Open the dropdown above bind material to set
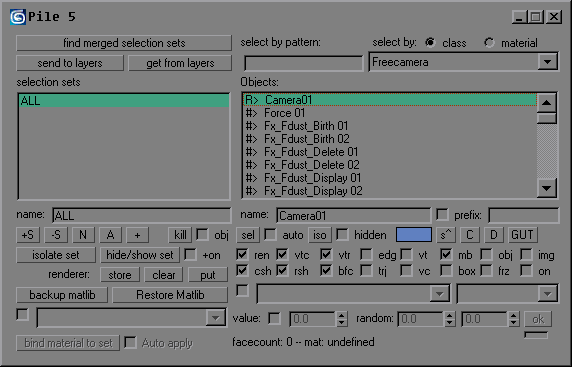This screenshot has width=572, height=367. [215, 318]
